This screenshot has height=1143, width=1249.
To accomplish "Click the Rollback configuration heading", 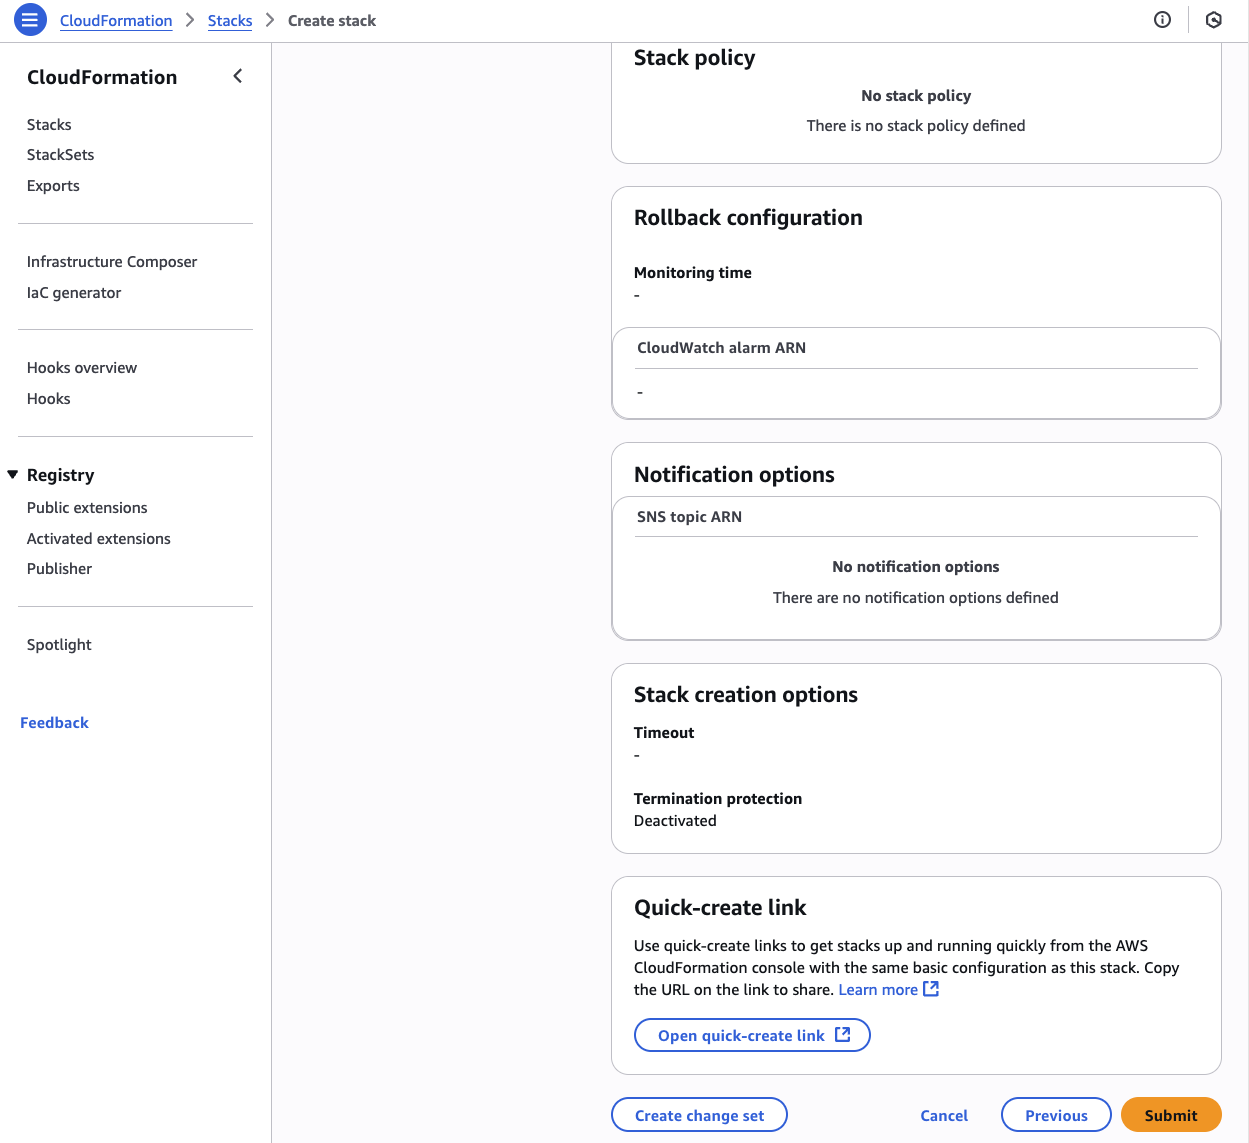I will tap(748, 218).
